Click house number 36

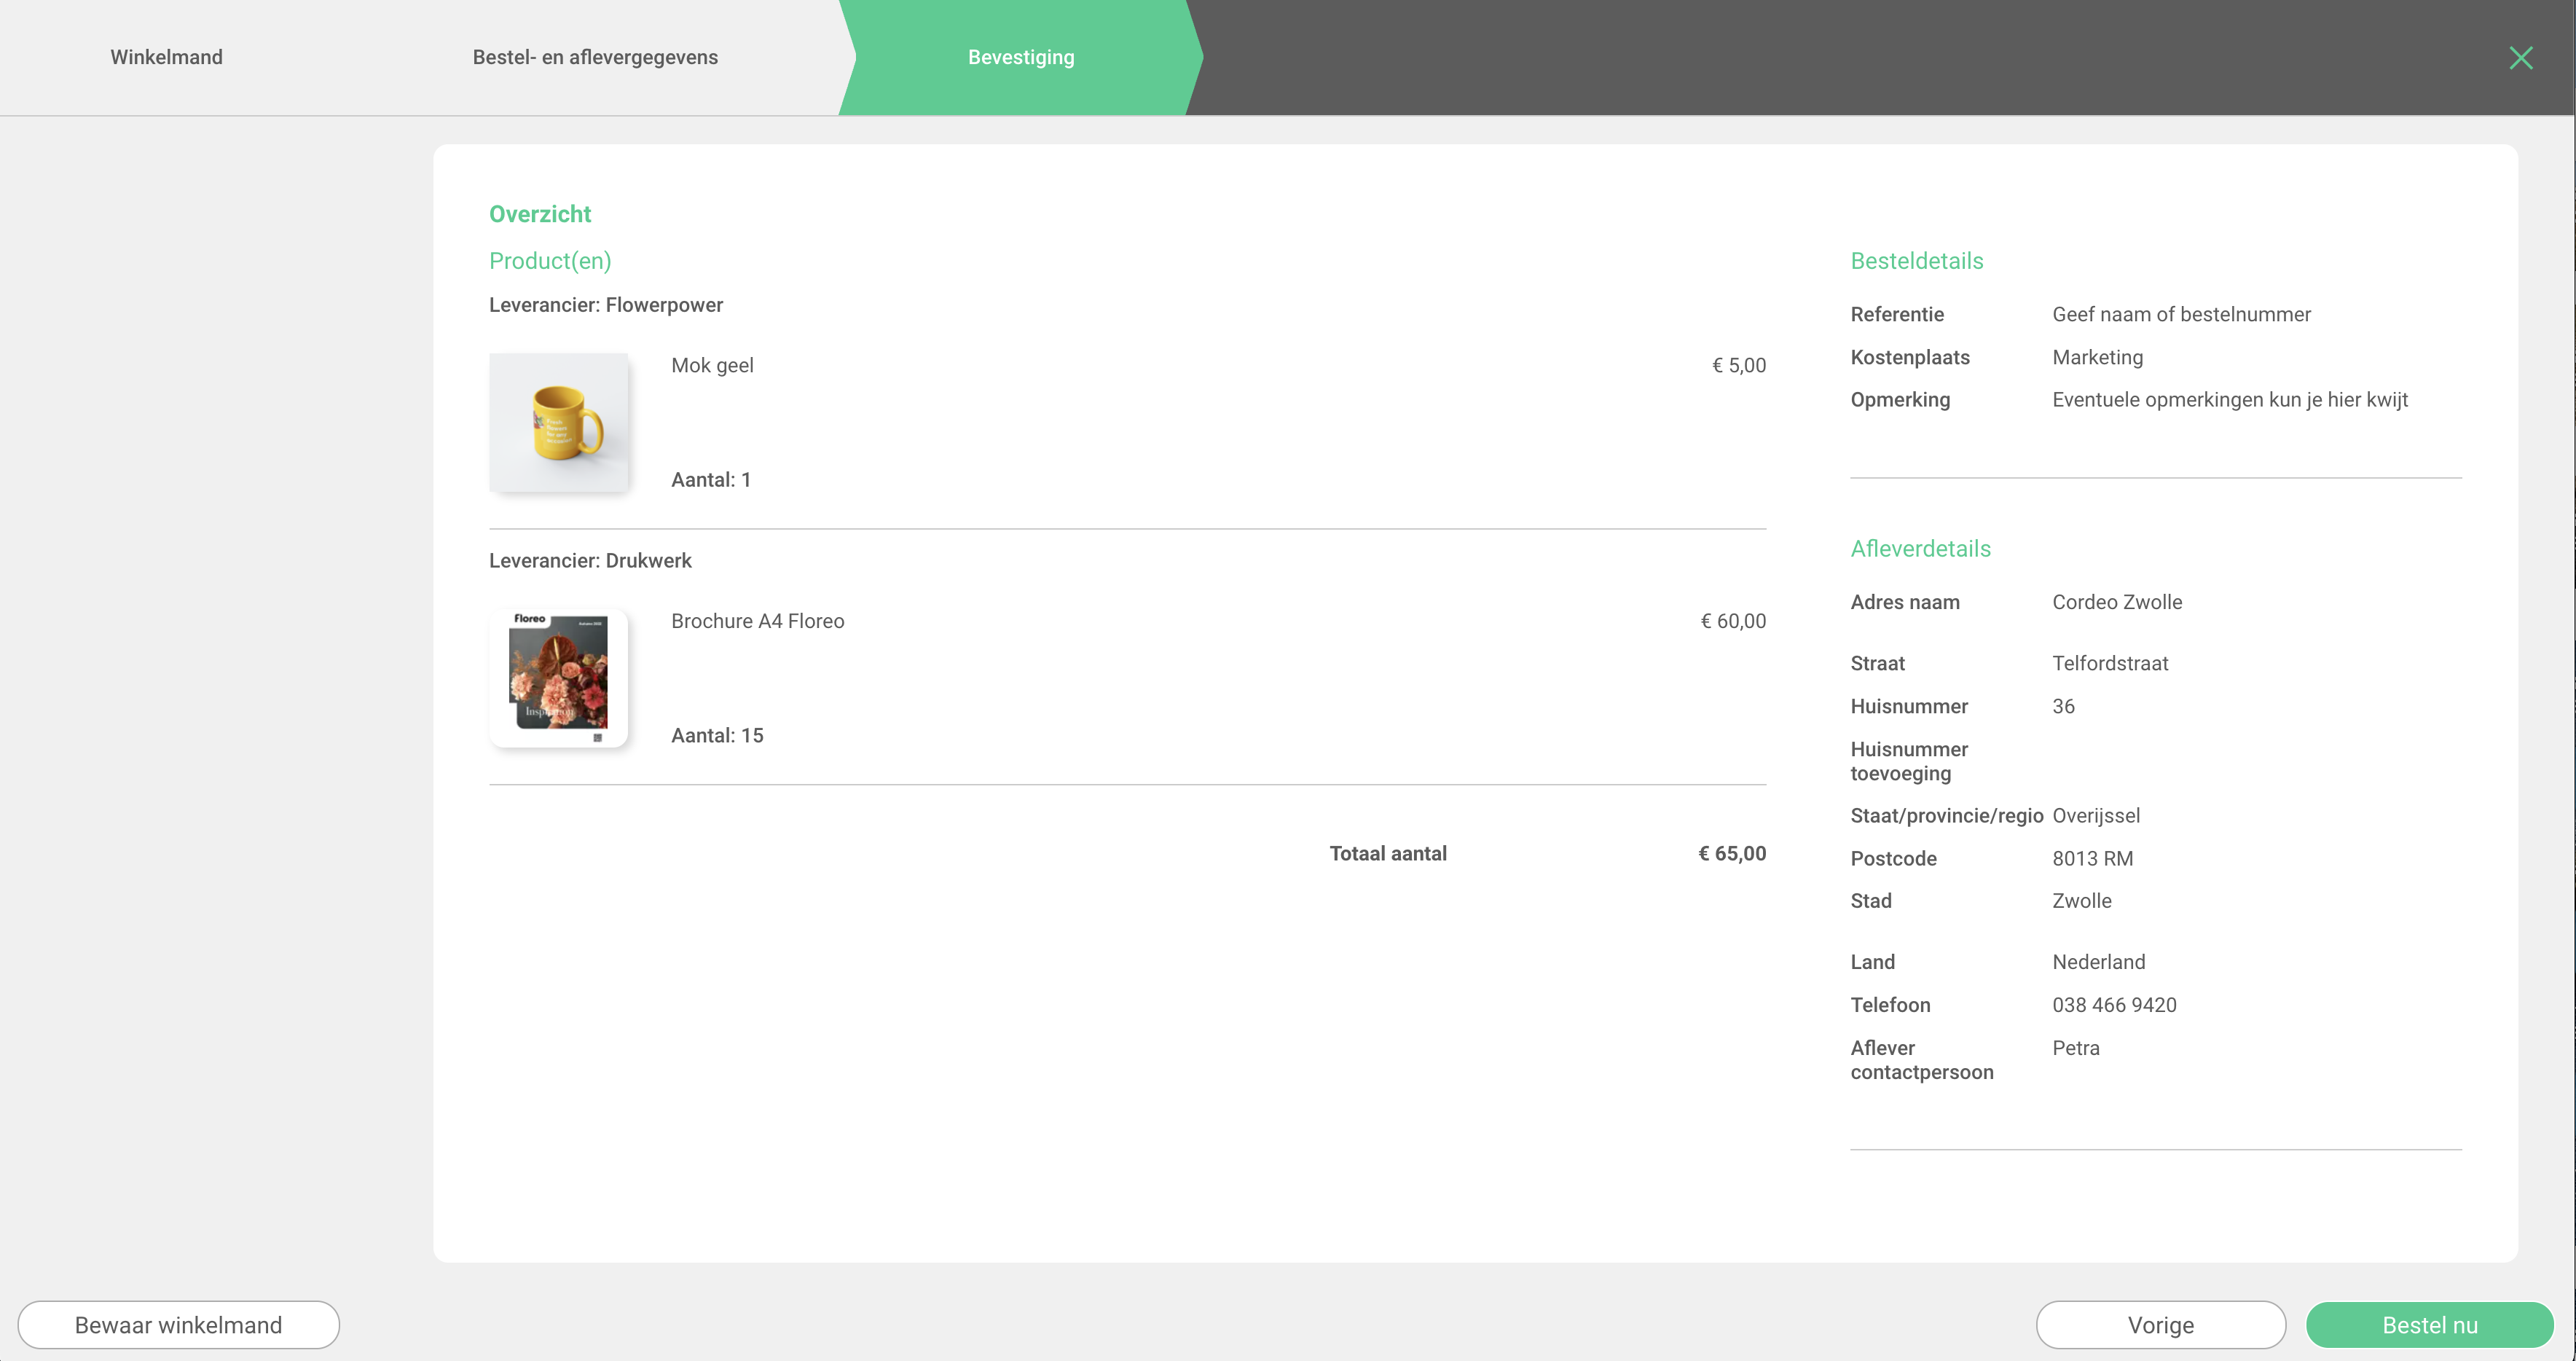[2063, 706]
